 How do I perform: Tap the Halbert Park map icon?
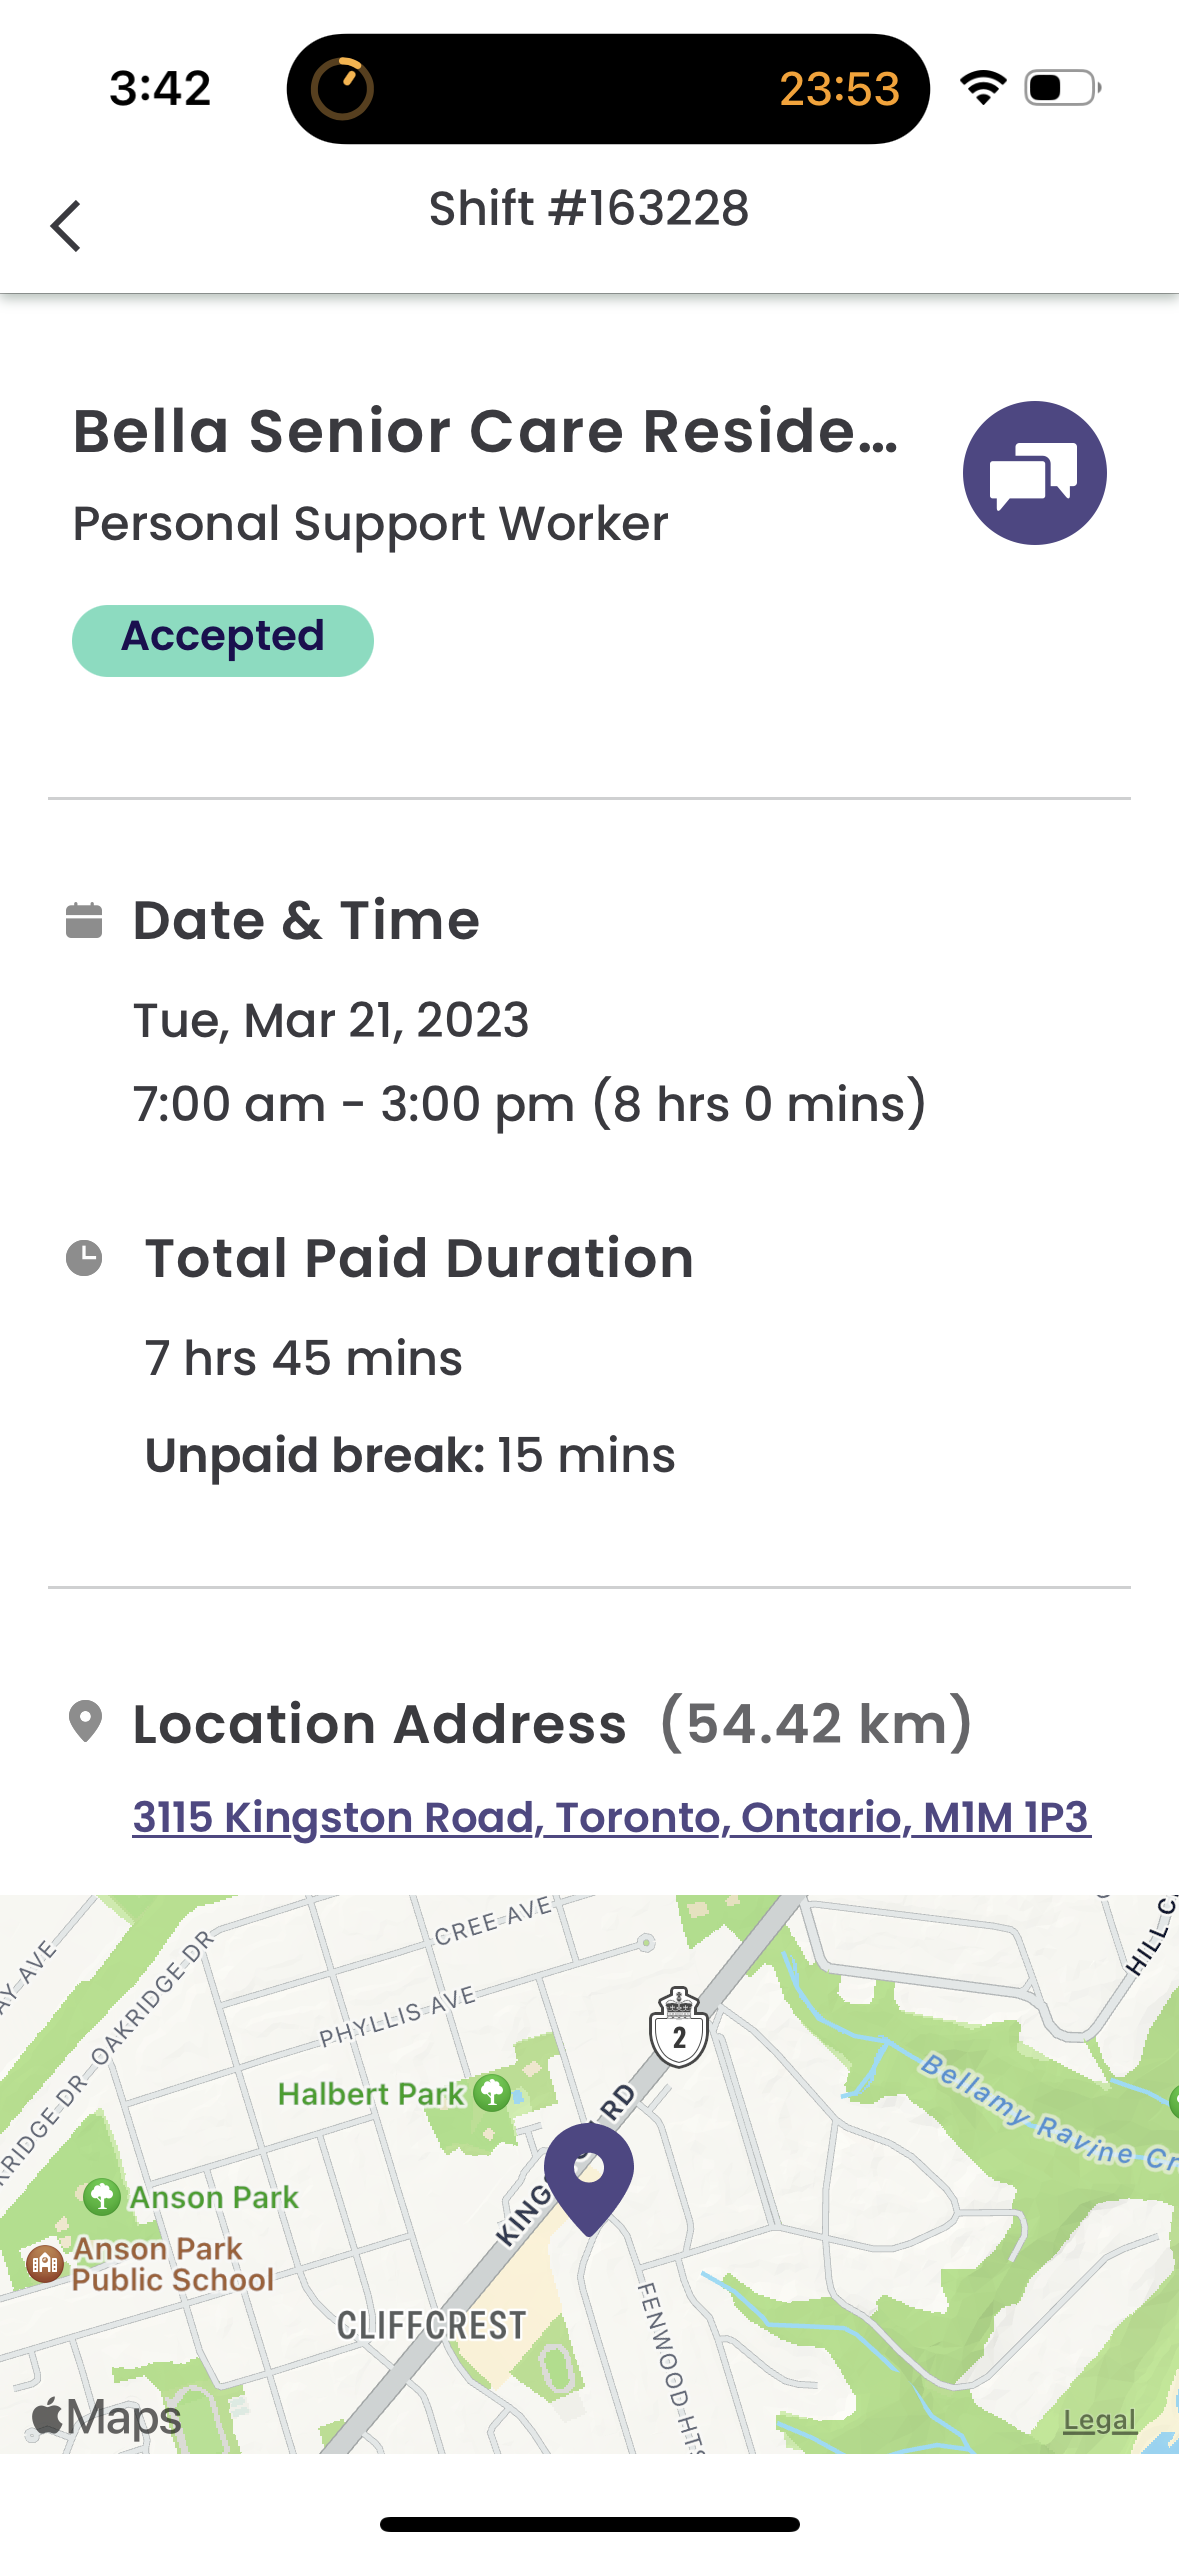[x=492, y=2092]
